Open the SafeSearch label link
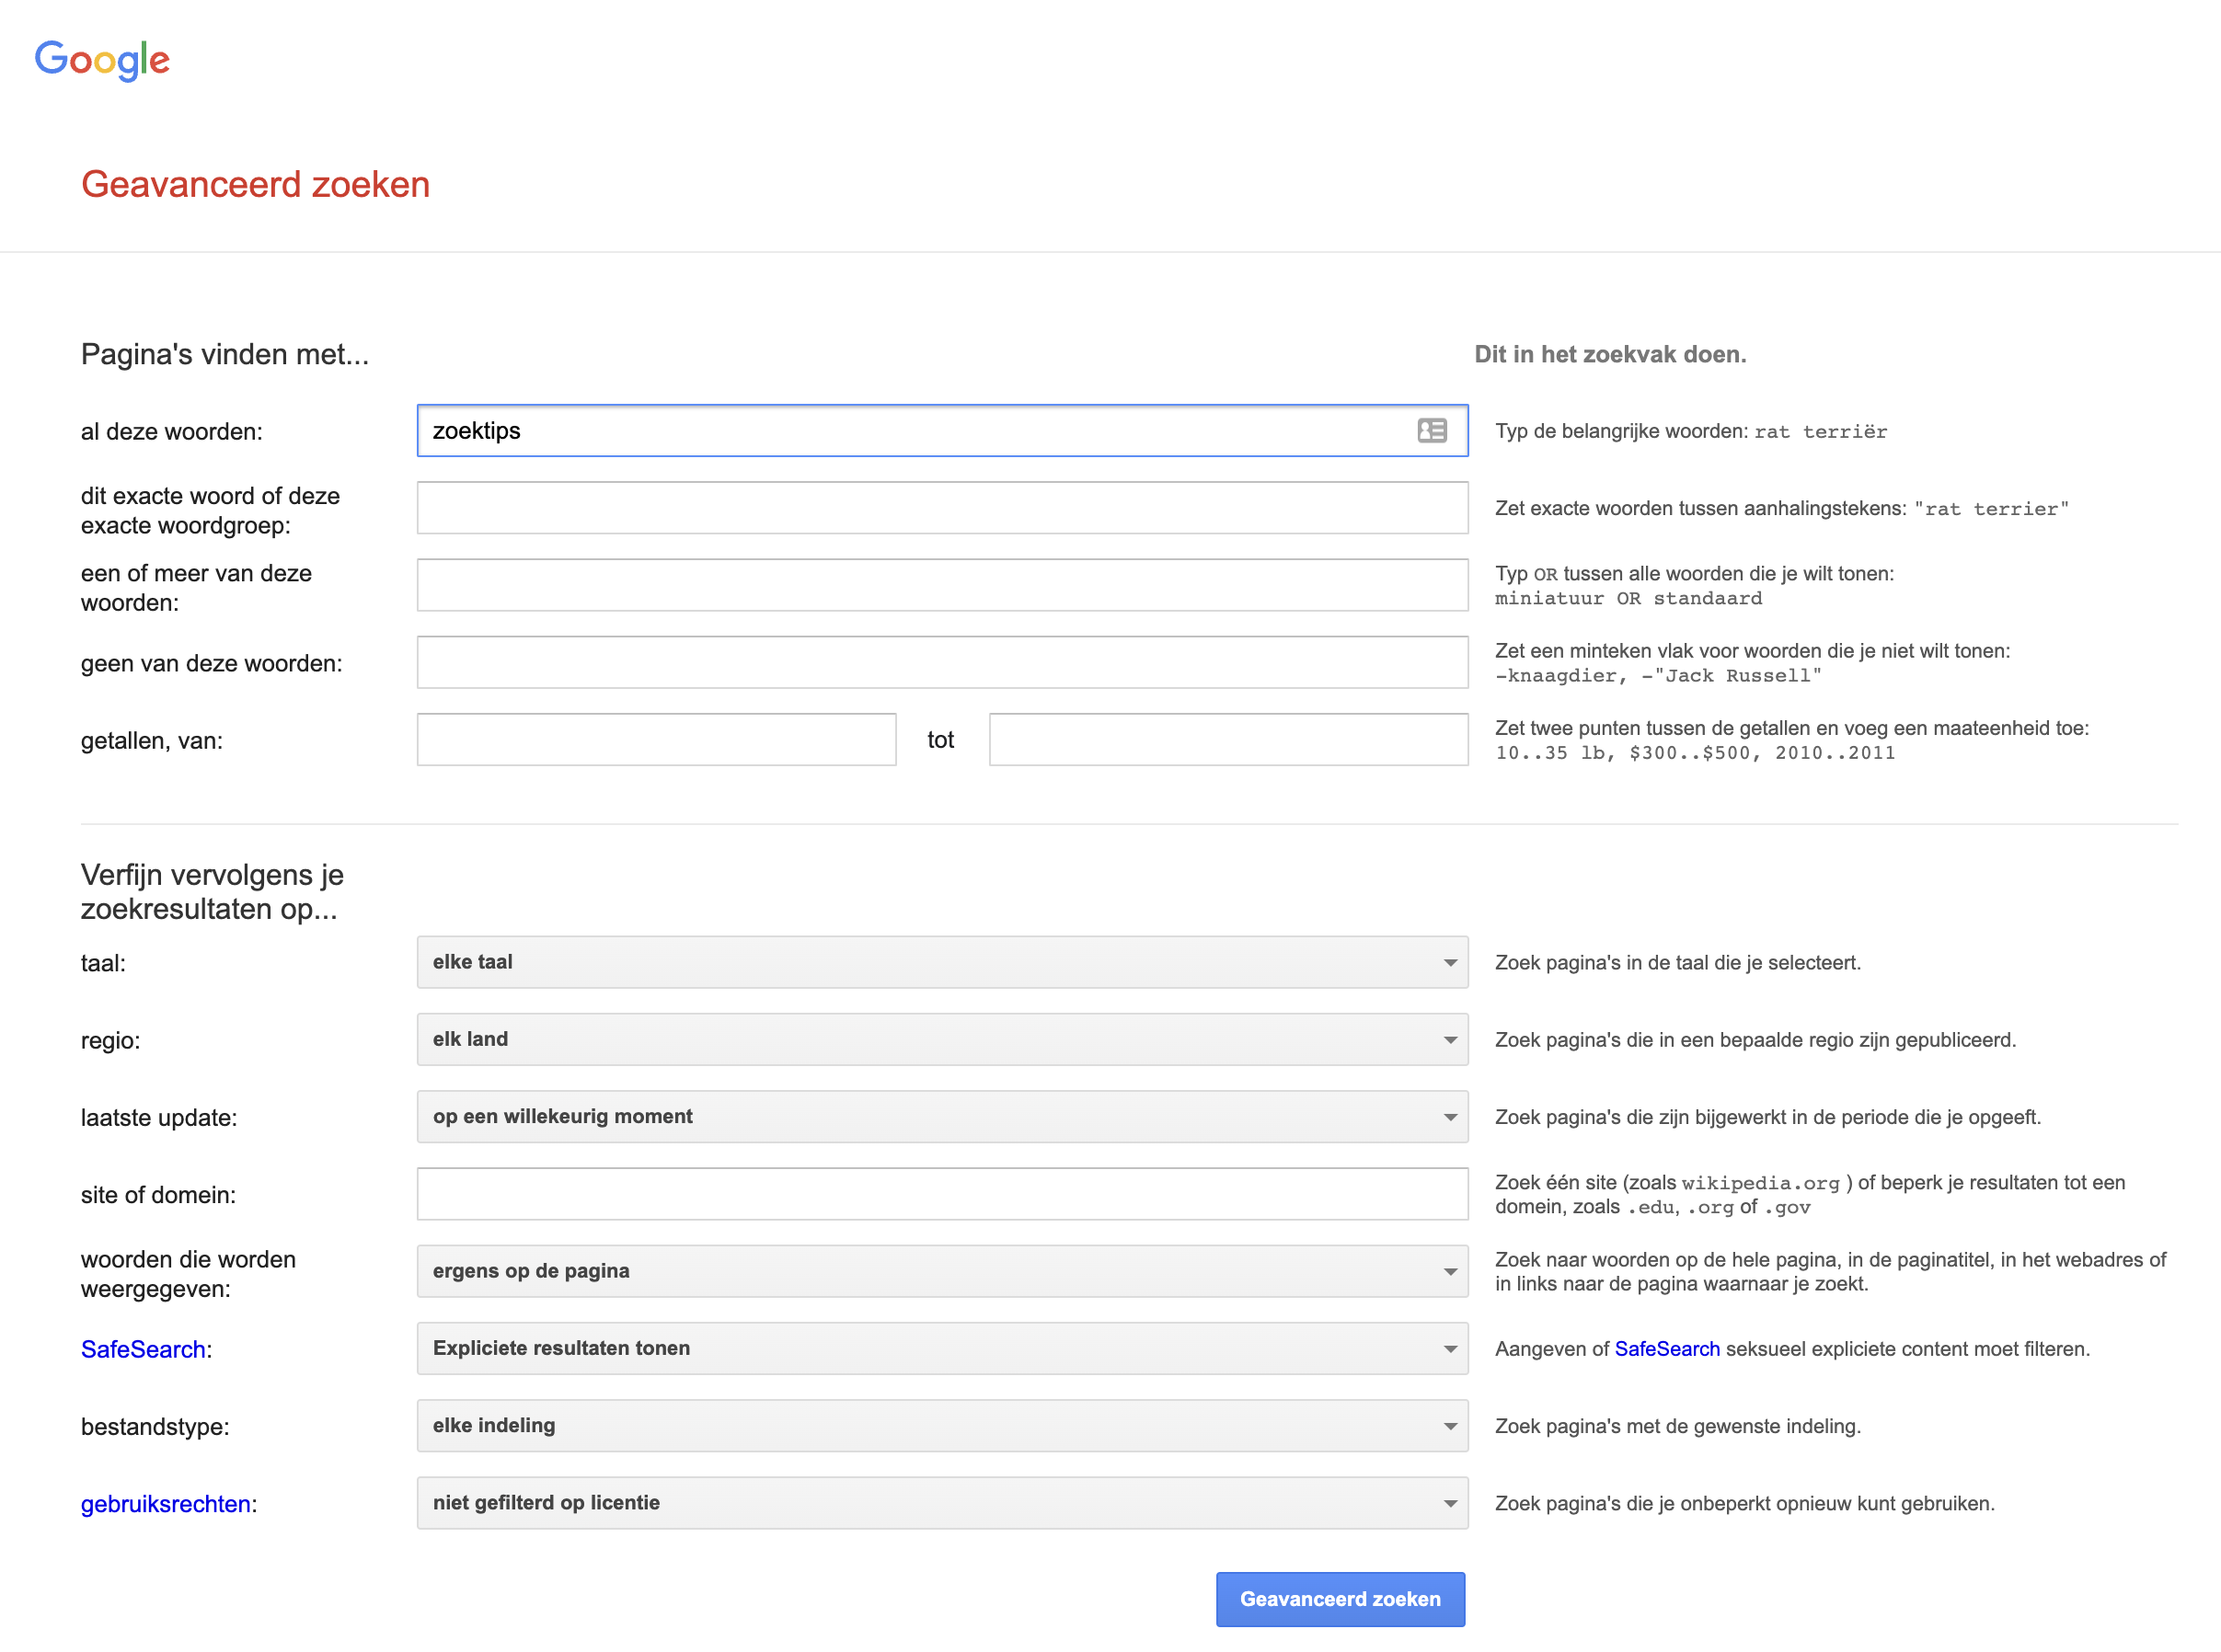 pyautogui.click(x=143, y=1349)
